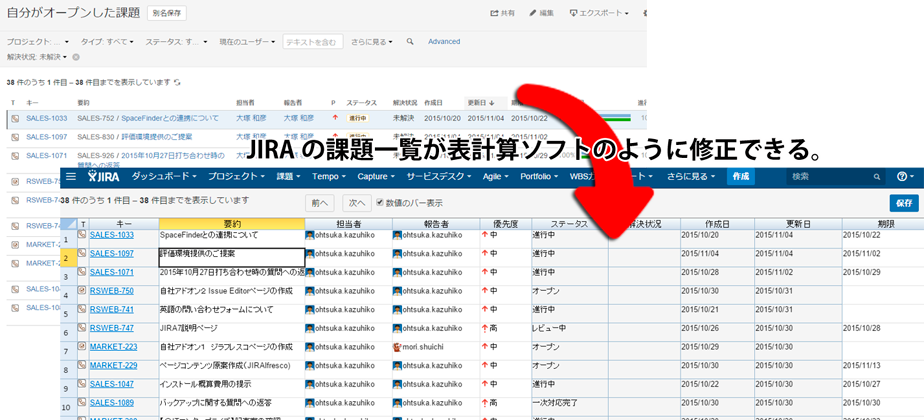This screenshot has height=420, width=924.
Task: Open the ダッシュボード navigation menu
Action: (164, 176)
